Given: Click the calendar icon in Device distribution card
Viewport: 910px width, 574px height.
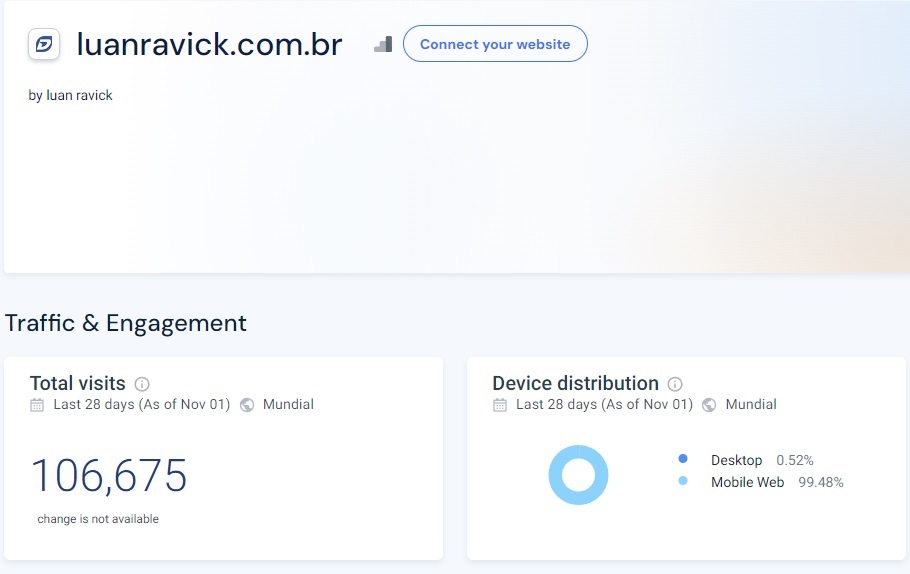Looking at the screenshot, I should click(500, 405).
